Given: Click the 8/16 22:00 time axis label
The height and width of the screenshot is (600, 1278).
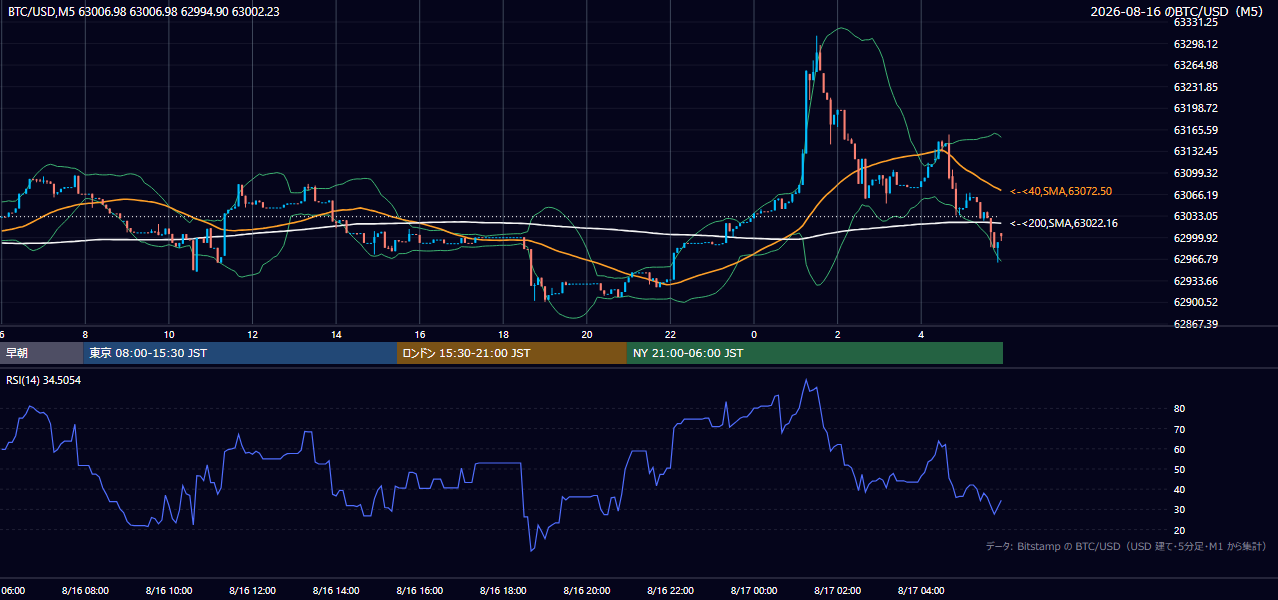Looking at the screenshot, I should point(670,590).
